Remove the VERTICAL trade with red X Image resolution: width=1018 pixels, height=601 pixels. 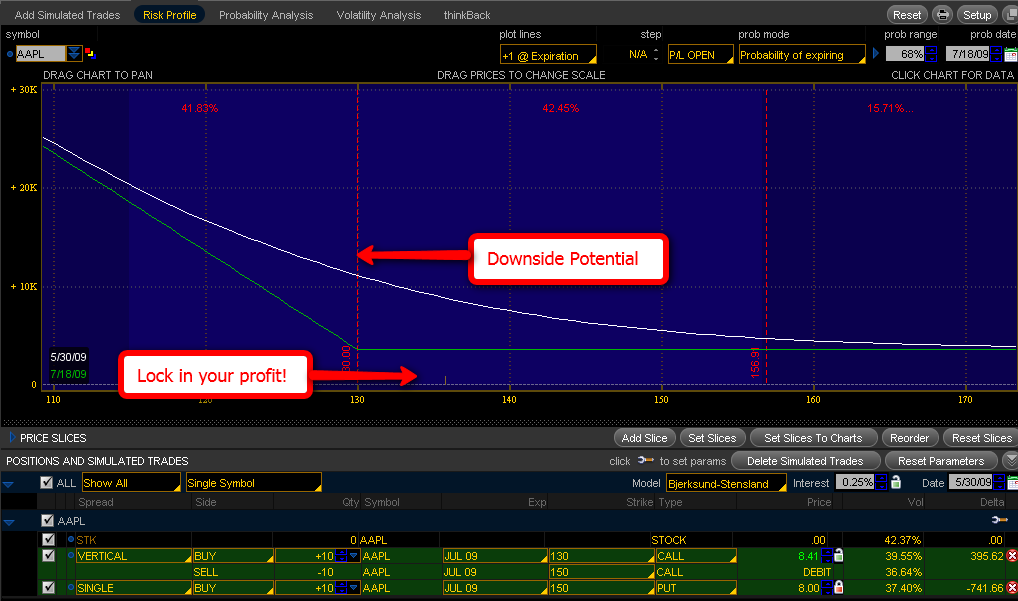click(1011, 556)
